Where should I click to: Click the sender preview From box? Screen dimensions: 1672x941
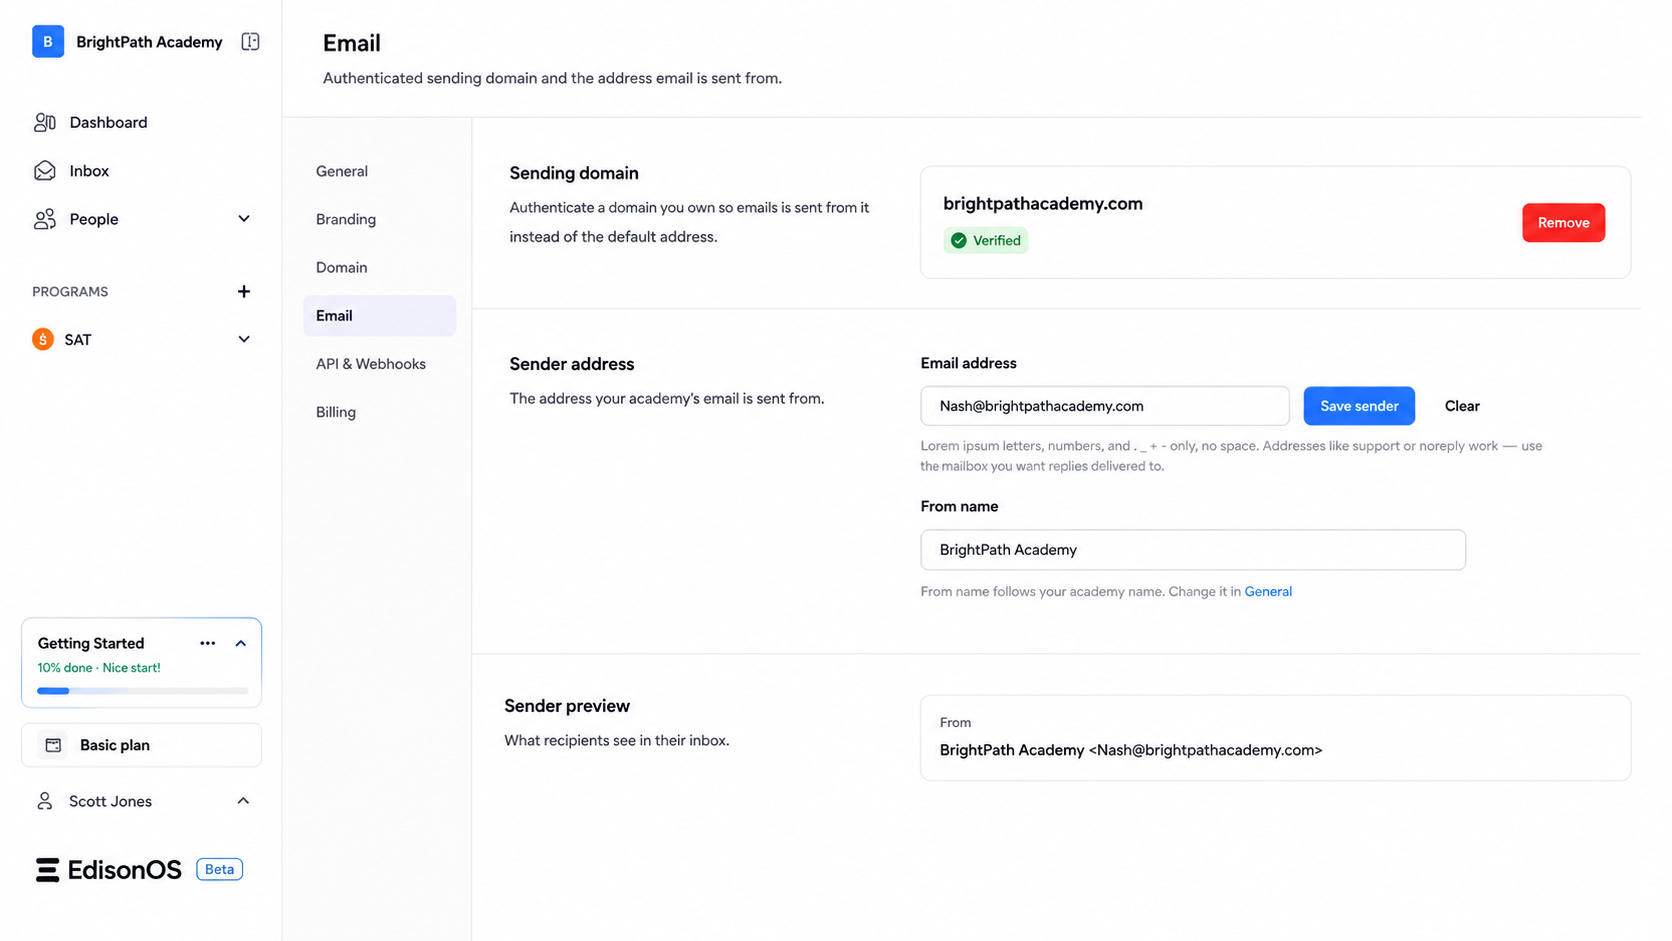coord(1275,738)
